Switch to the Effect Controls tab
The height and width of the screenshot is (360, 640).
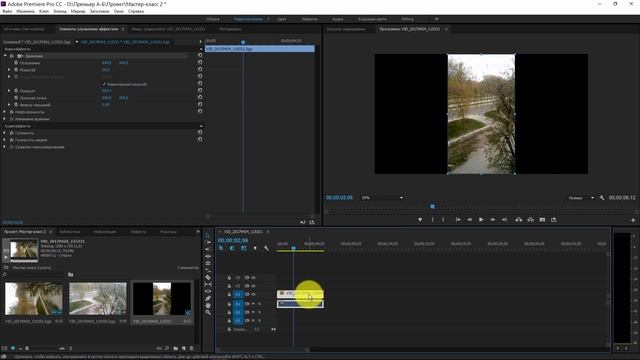(89, 29)
